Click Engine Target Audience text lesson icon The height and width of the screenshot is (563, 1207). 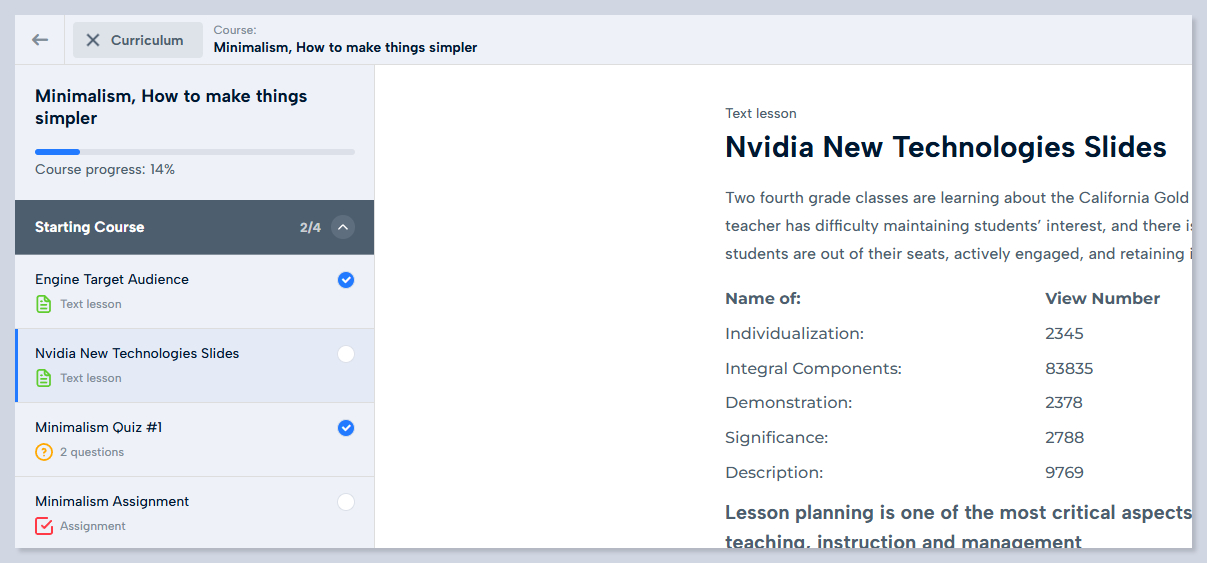pyautogui.click(x=44, y=304)
